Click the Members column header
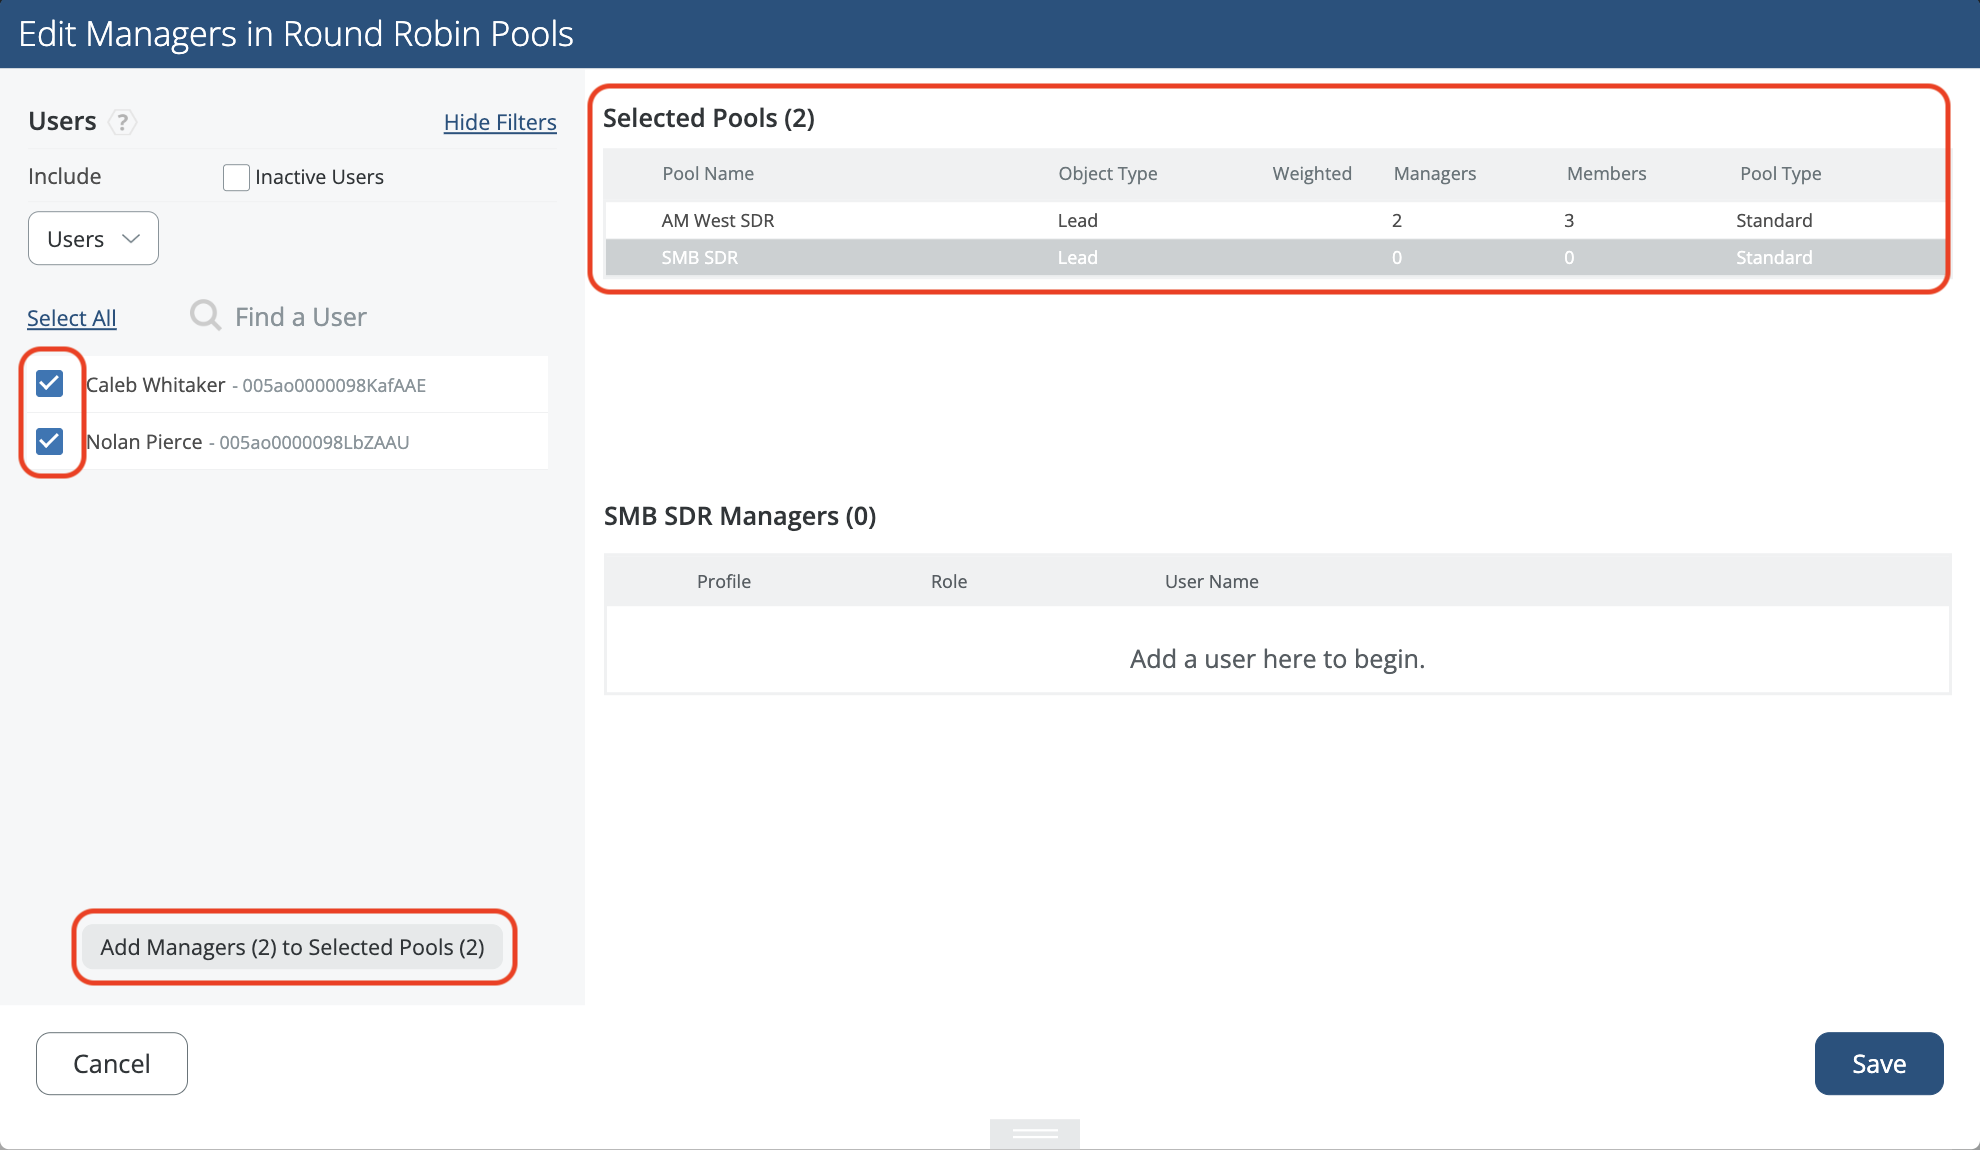Viewport: 1980px width, 1150px height. tap(1606, 174)
